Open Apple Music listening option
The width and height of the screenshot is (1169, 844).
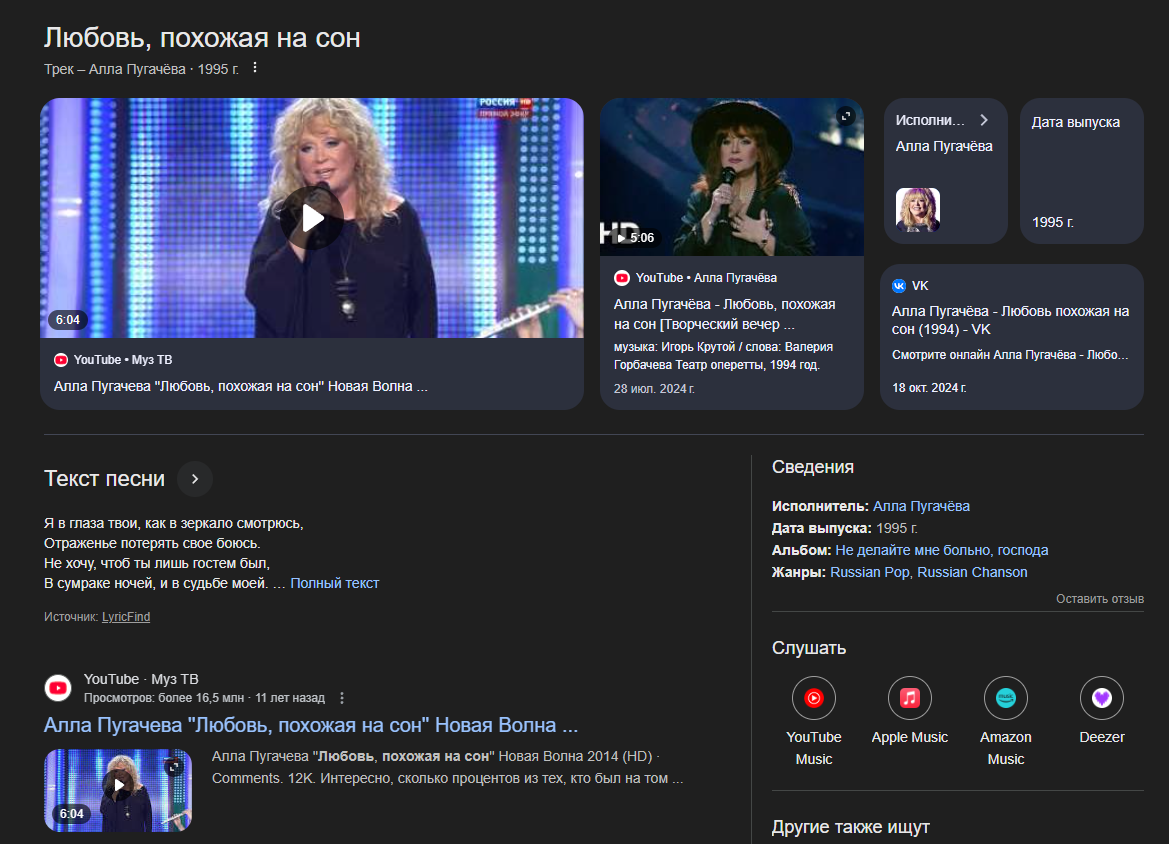click(909, 698)
